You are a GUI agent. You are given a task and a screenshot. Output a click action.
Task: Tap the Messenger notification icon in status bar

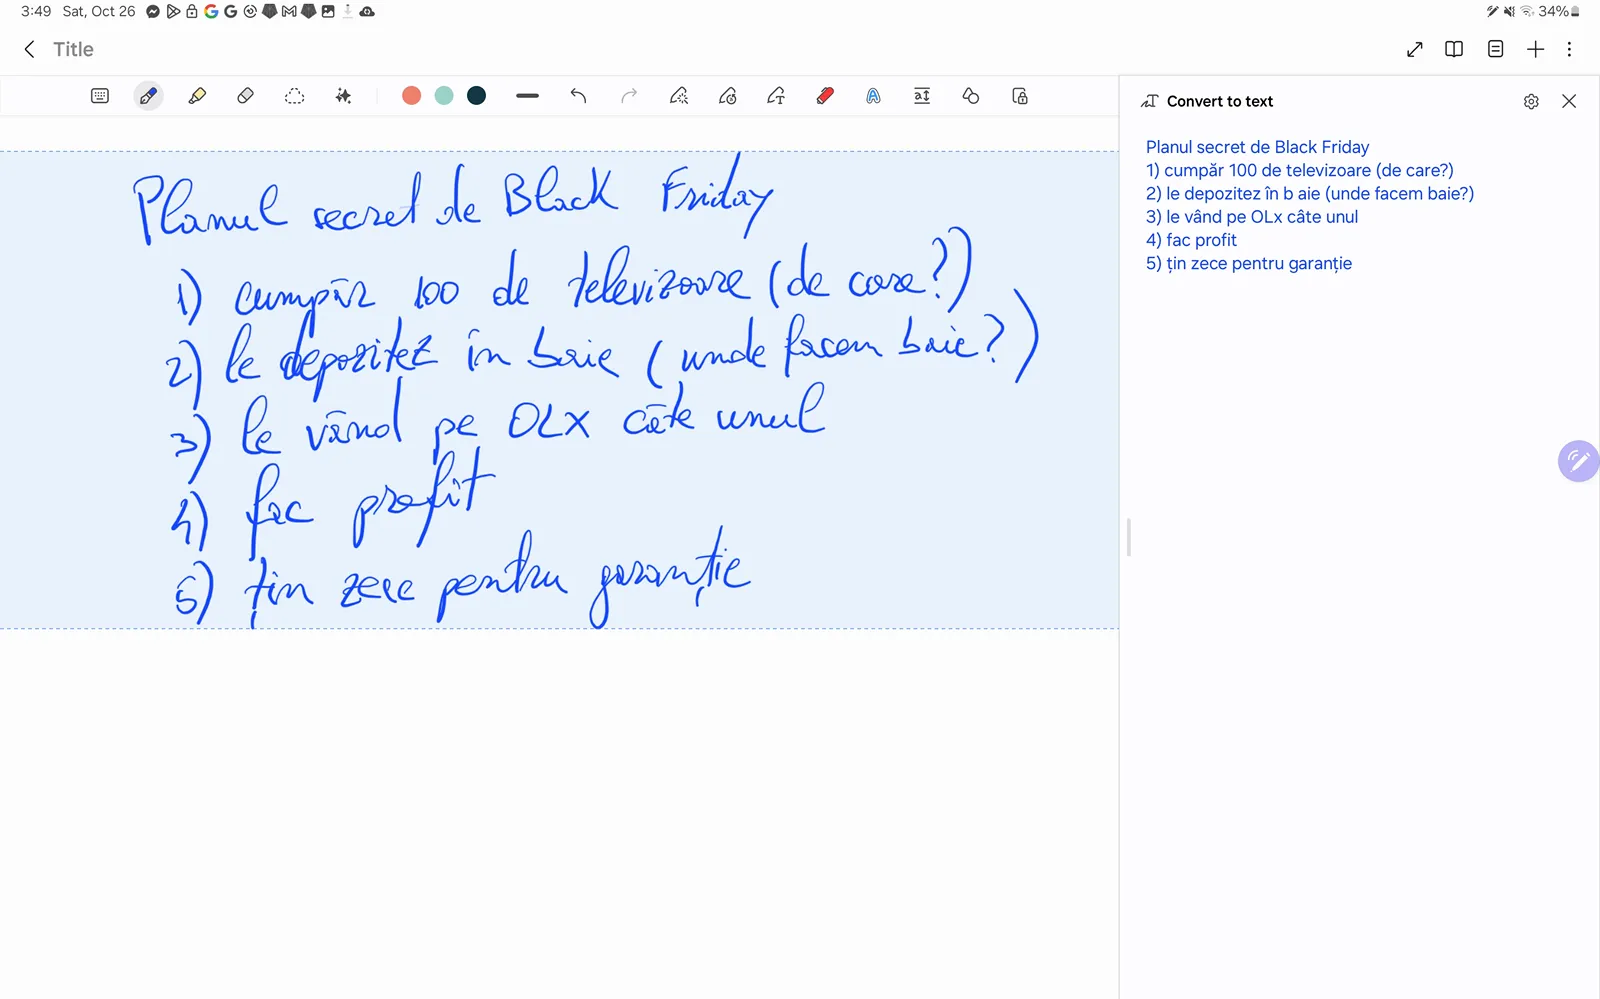point(153,11)
